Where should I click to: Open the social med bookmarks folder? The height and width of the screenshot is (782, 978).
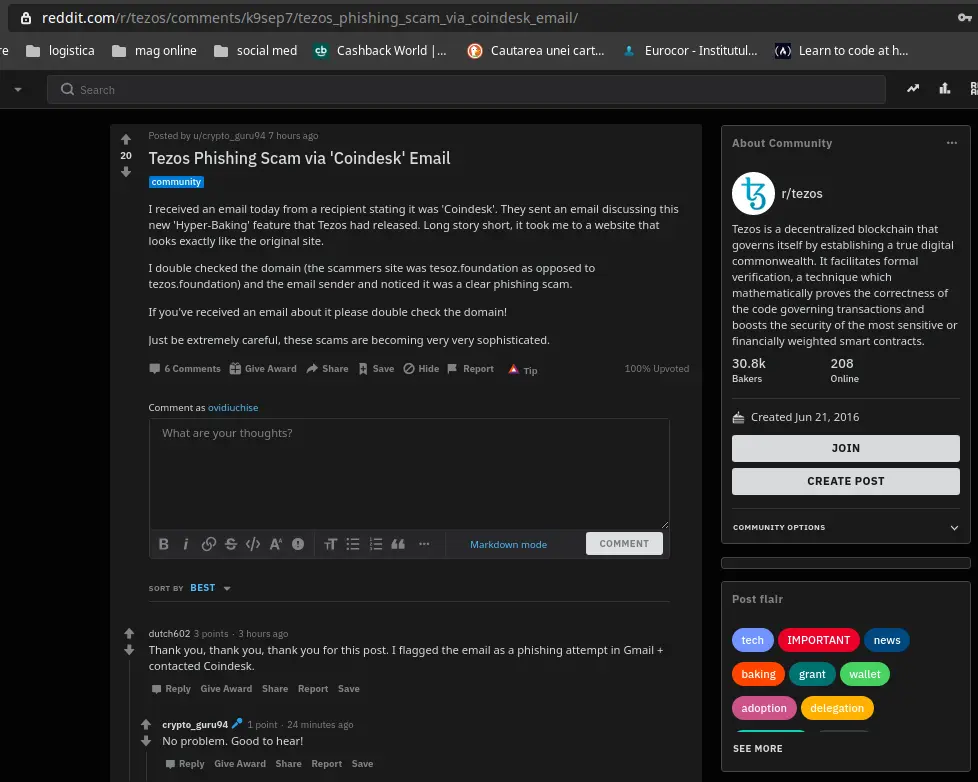255,51
